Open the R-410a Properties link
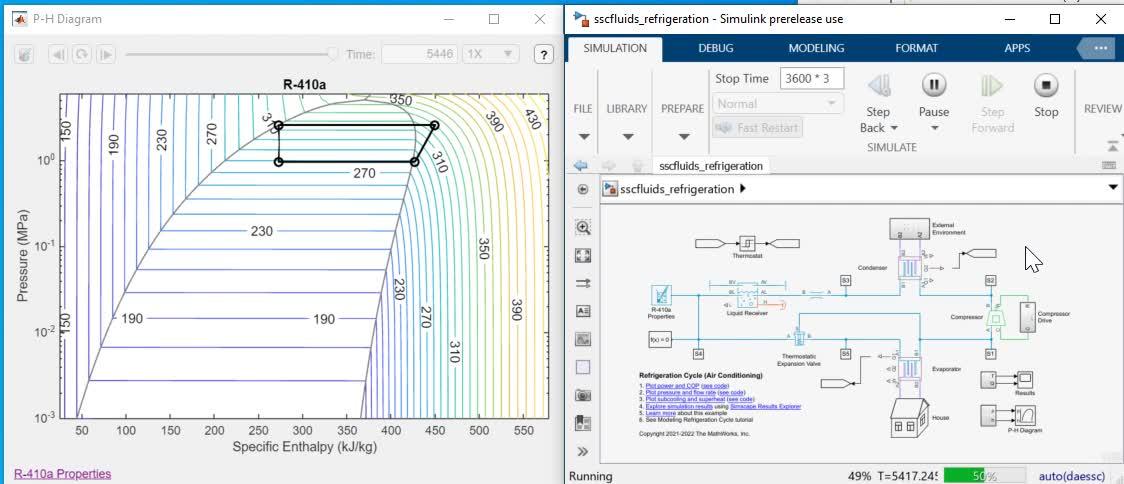 pos(62,473)
